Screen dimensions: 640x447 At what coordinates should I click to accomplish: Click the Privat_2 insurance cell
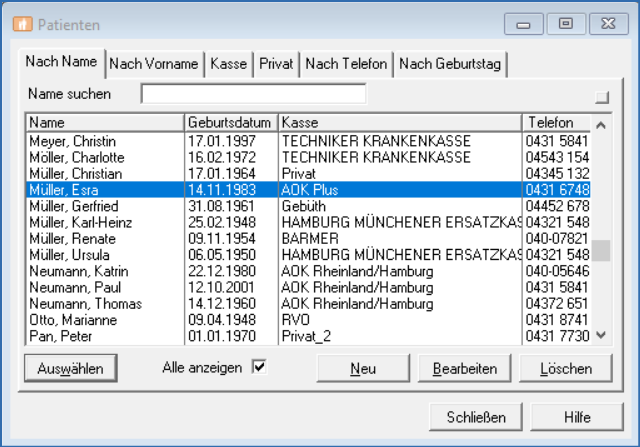[x=306, y=336]
